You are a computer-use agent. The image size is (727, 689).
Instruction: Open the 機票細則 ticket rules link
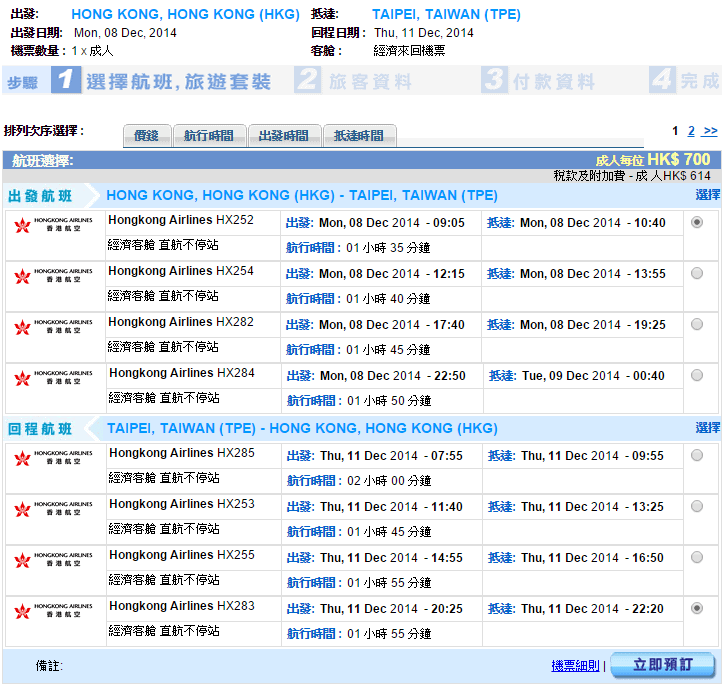coord(575,665)
